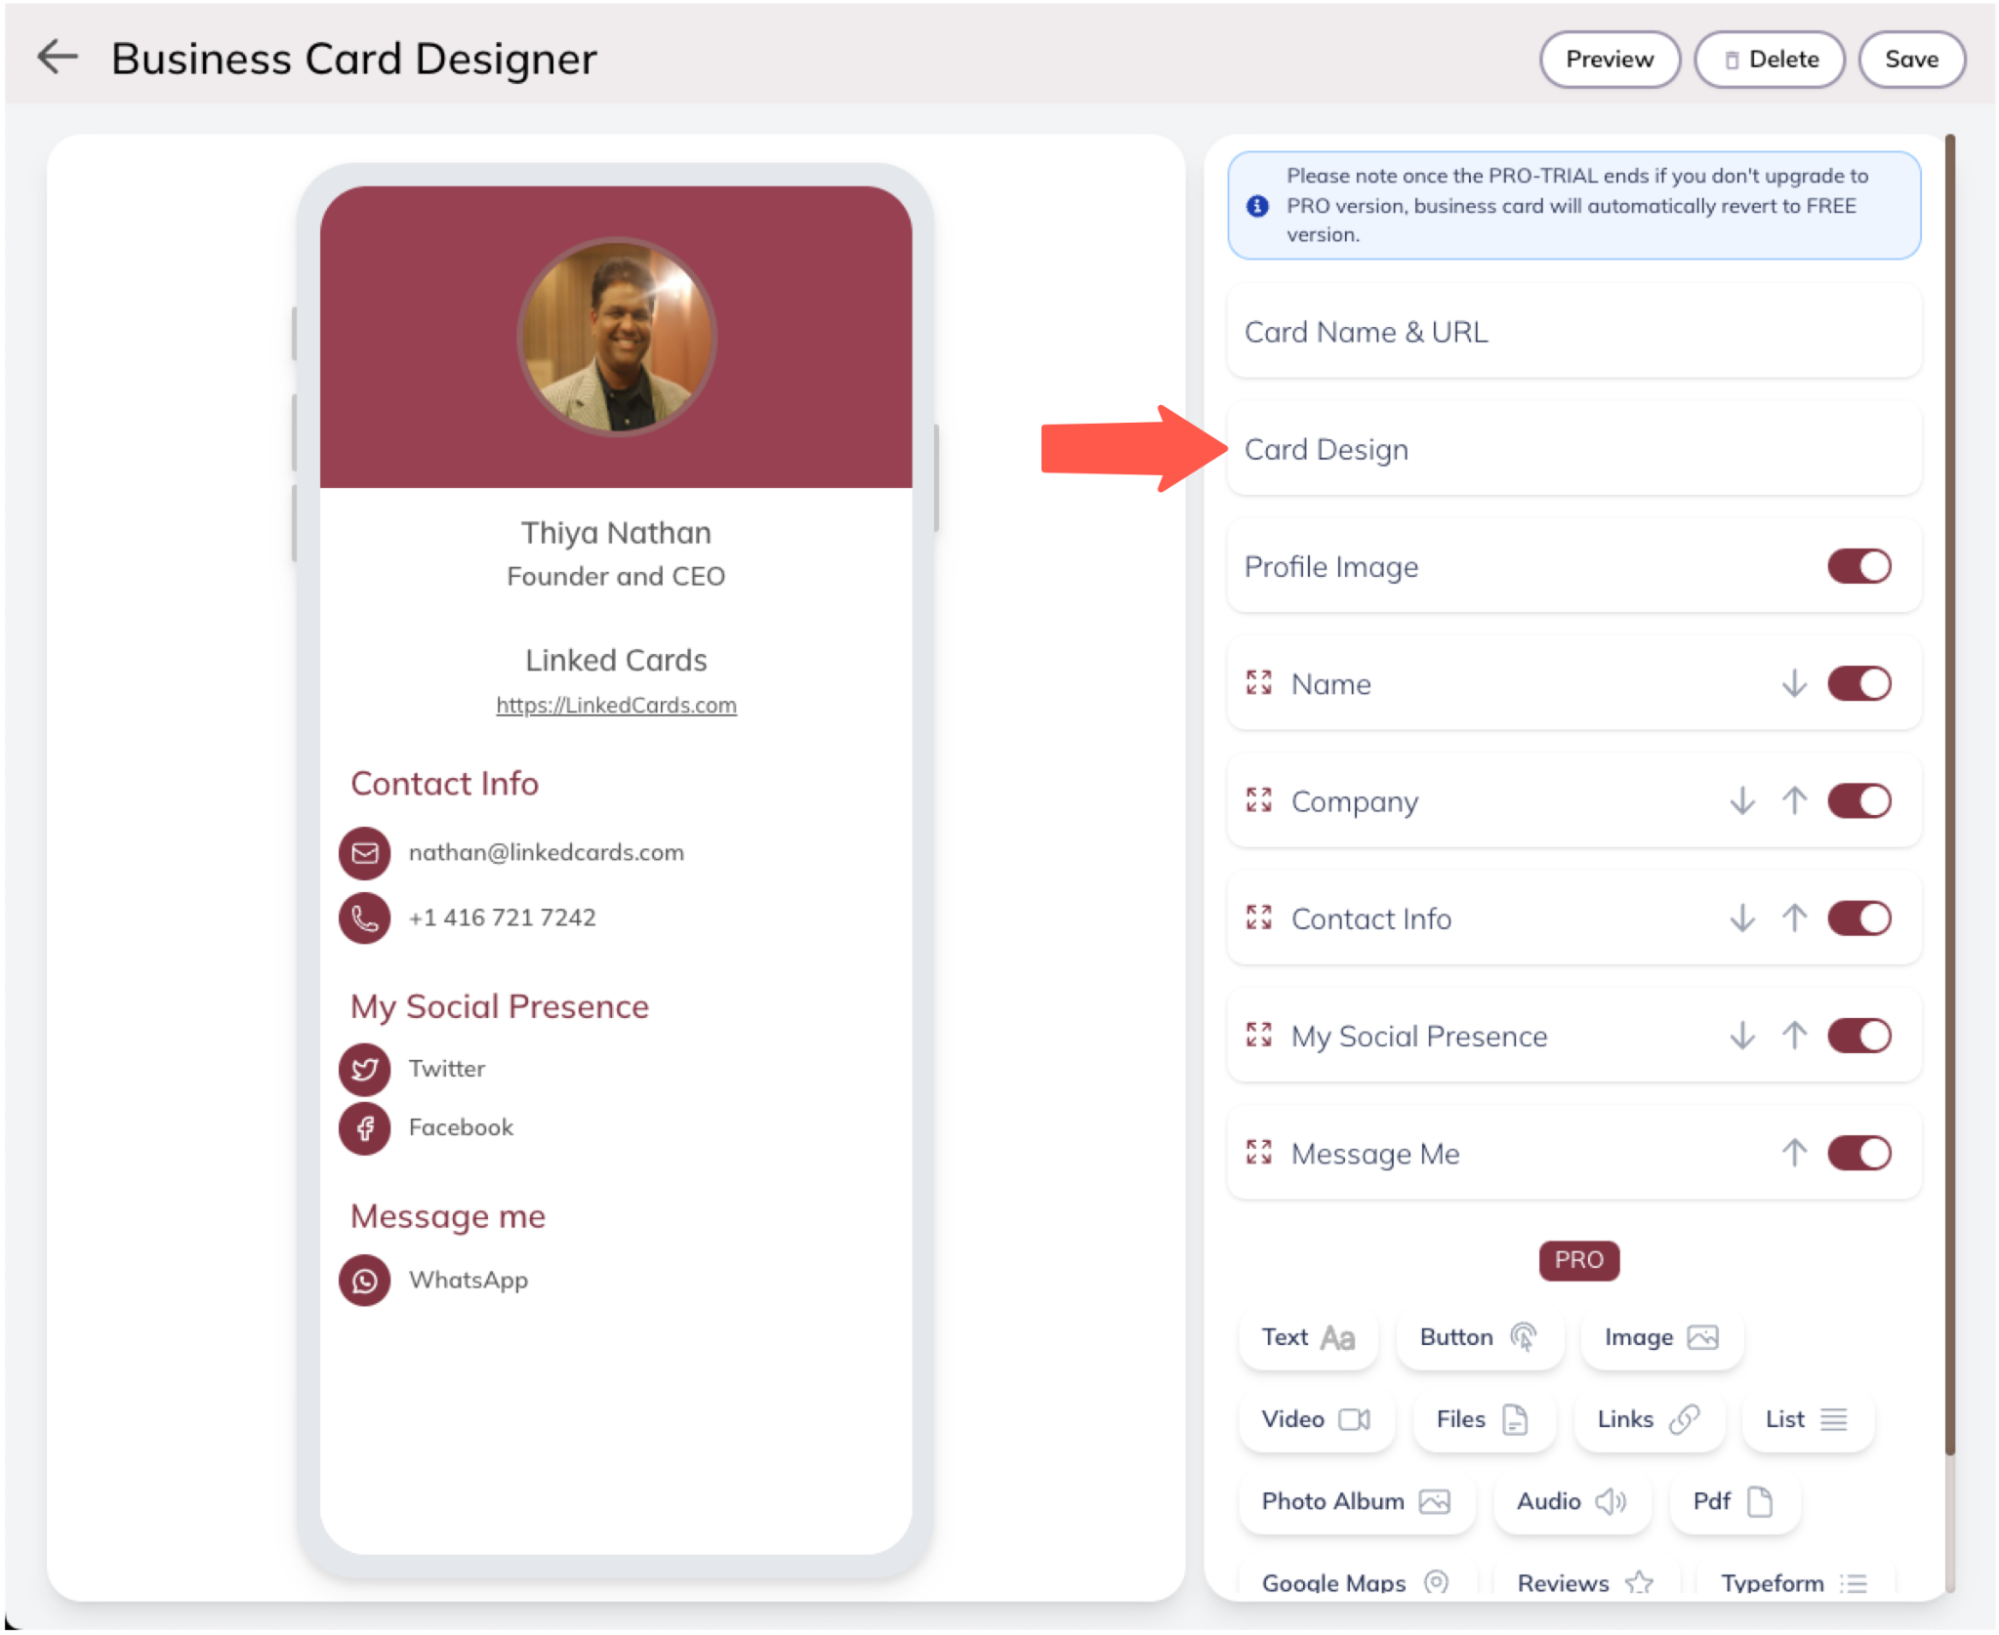Toggle off the Contact Info section
Screen dimensions: 1999x1635
coord(1860,919)
